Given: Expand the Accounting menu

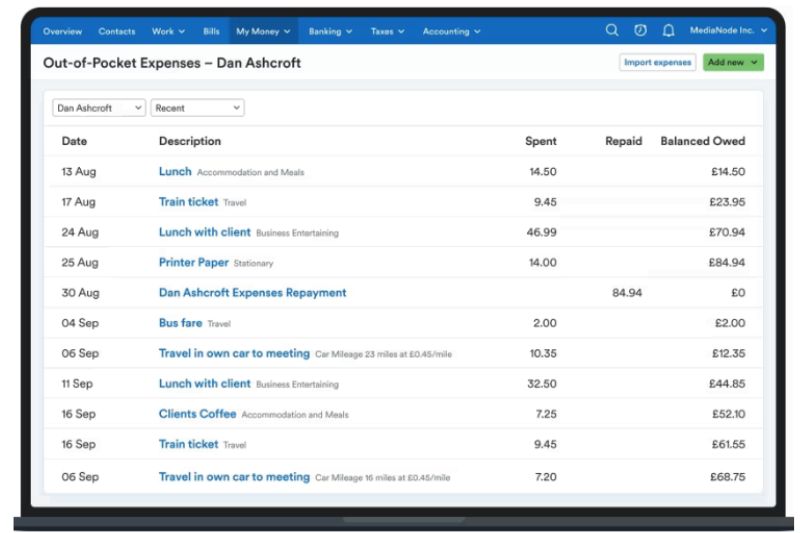Looking at the screenshot, I should click(x=451, y=31).
